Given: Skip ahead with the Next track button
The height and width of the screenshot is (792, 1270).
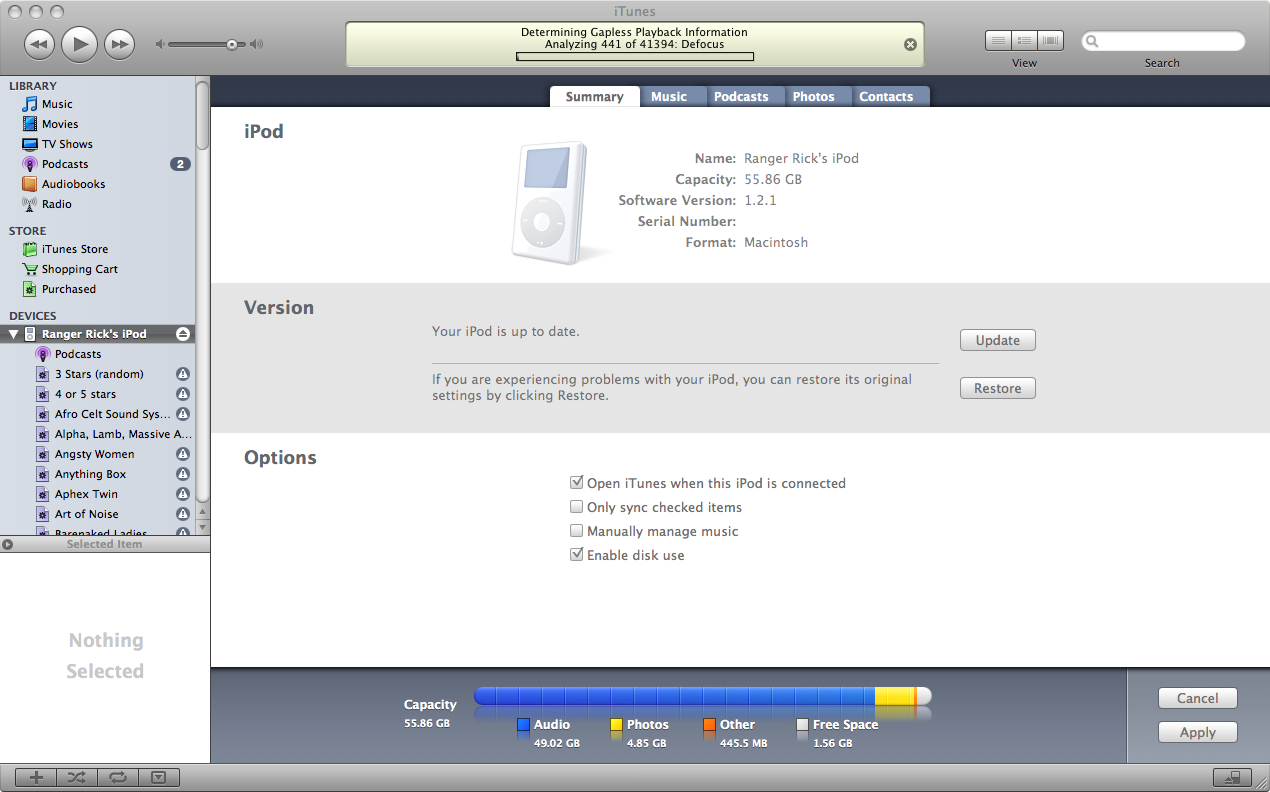Looking at the screenshot, I should coord(119,44).
